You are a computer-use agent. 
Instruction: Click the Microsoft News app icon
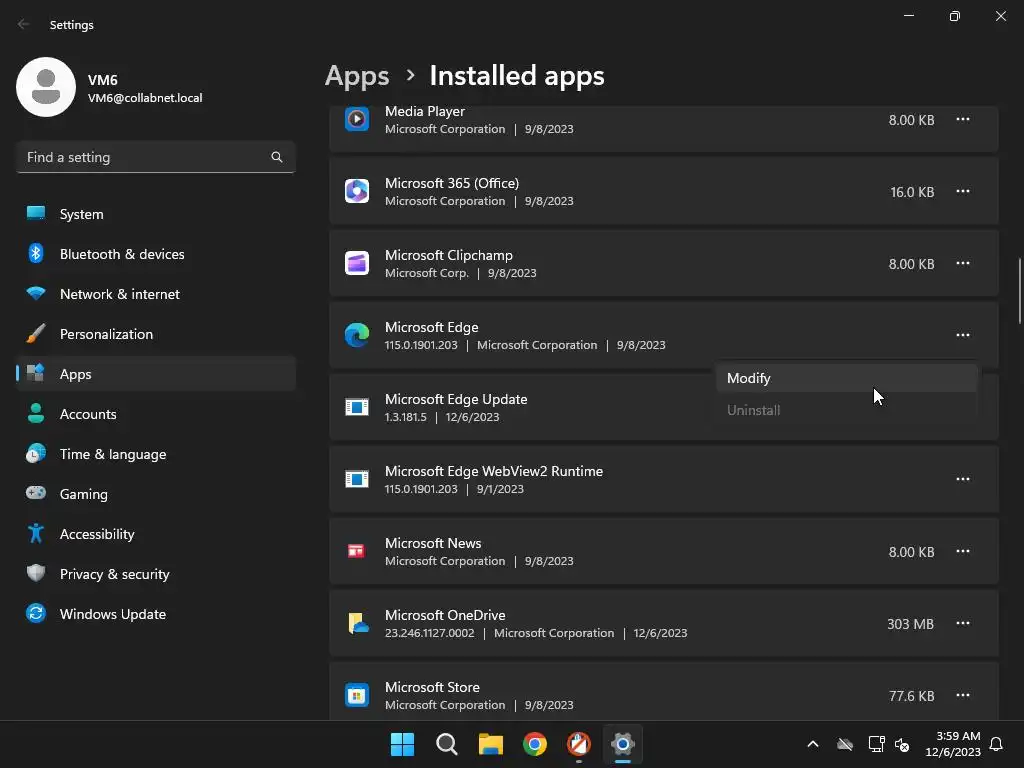point(357,551)
